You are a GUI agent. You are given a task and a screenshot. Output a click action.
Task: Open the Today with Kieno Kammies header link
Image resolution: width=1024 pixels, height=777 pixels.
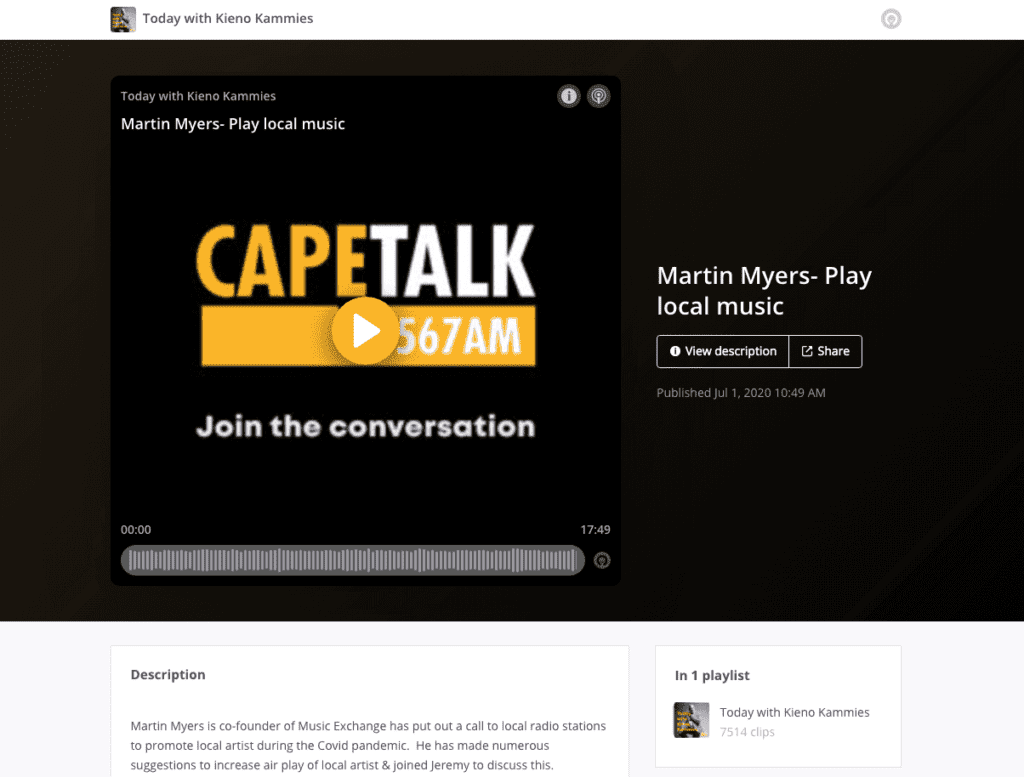[228, 18]
